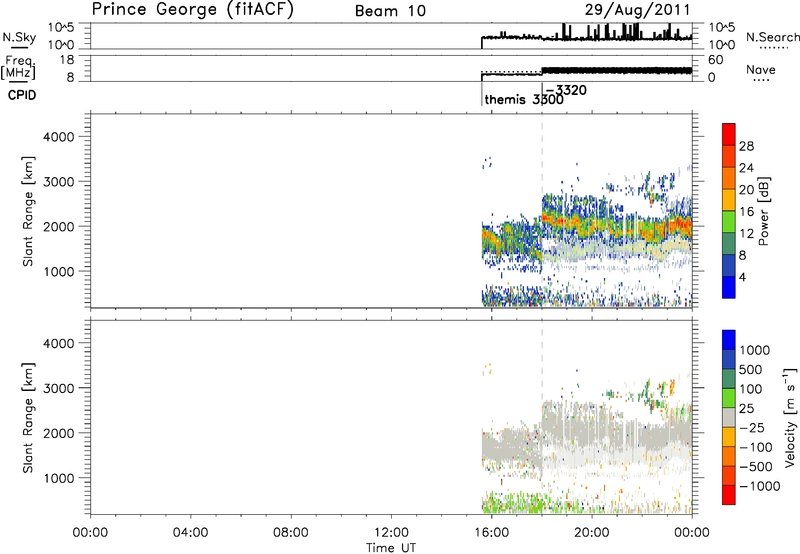800x554 pixels.
Task: Click the date "29/Aug/2011"
Action: coord(638,10)
